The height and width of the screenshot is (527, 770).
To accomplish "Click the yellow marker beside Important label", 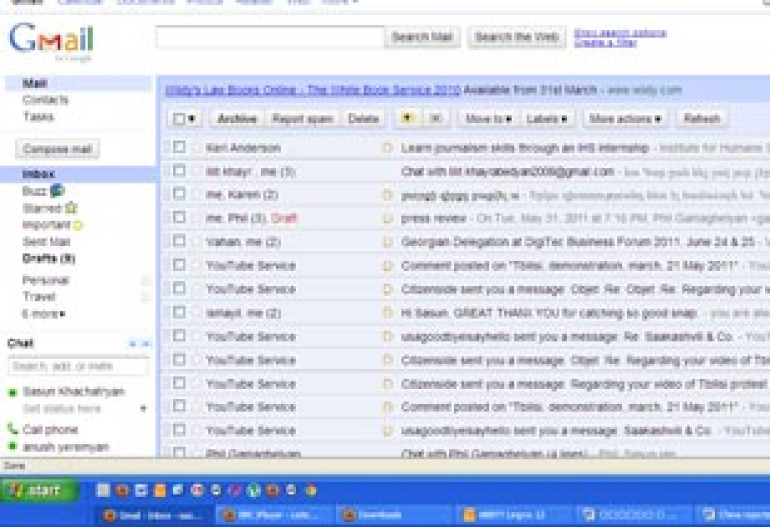I will tap(78, 225).
